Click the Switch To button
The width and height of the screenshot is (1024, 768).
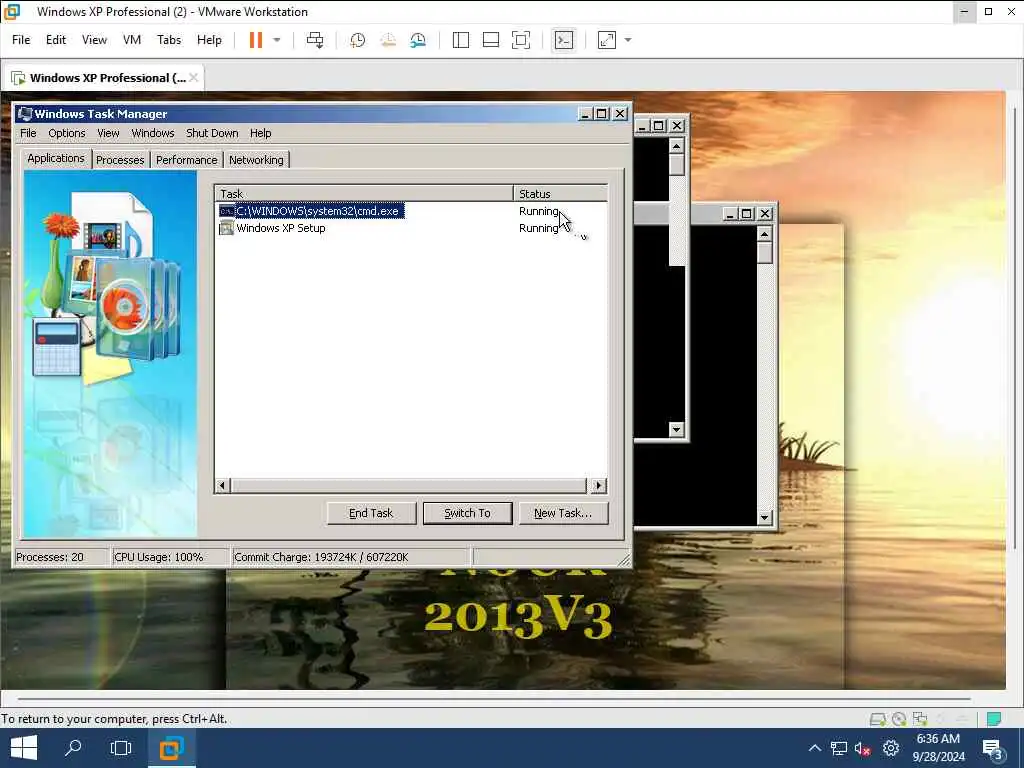tap(468, 513)
